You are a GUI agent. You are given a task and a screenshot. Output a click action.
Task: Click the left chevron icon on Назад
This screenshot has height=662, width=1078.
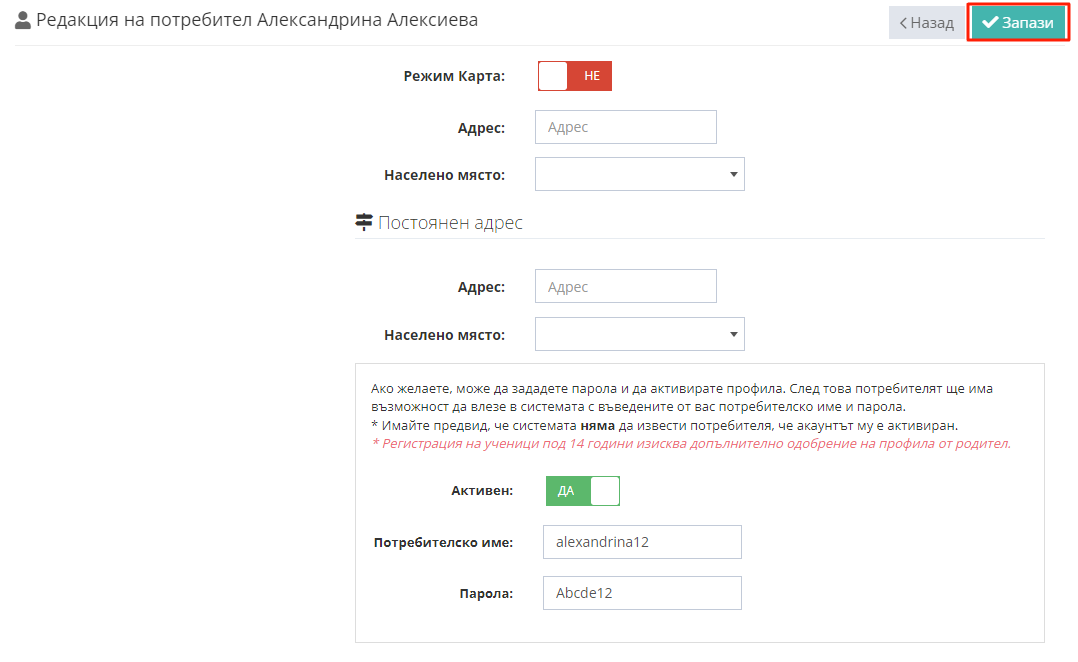[903, 23]
